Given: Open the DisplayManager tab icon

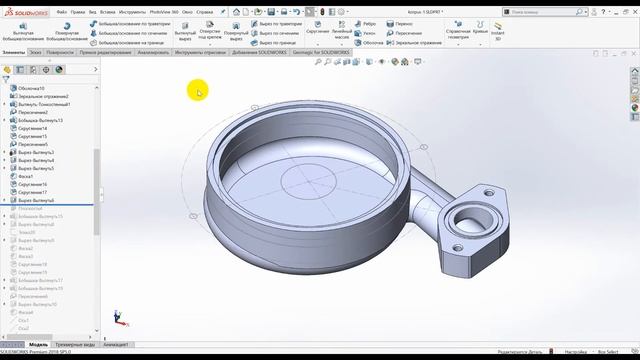Looking at the screenshot, I should 59,70.
